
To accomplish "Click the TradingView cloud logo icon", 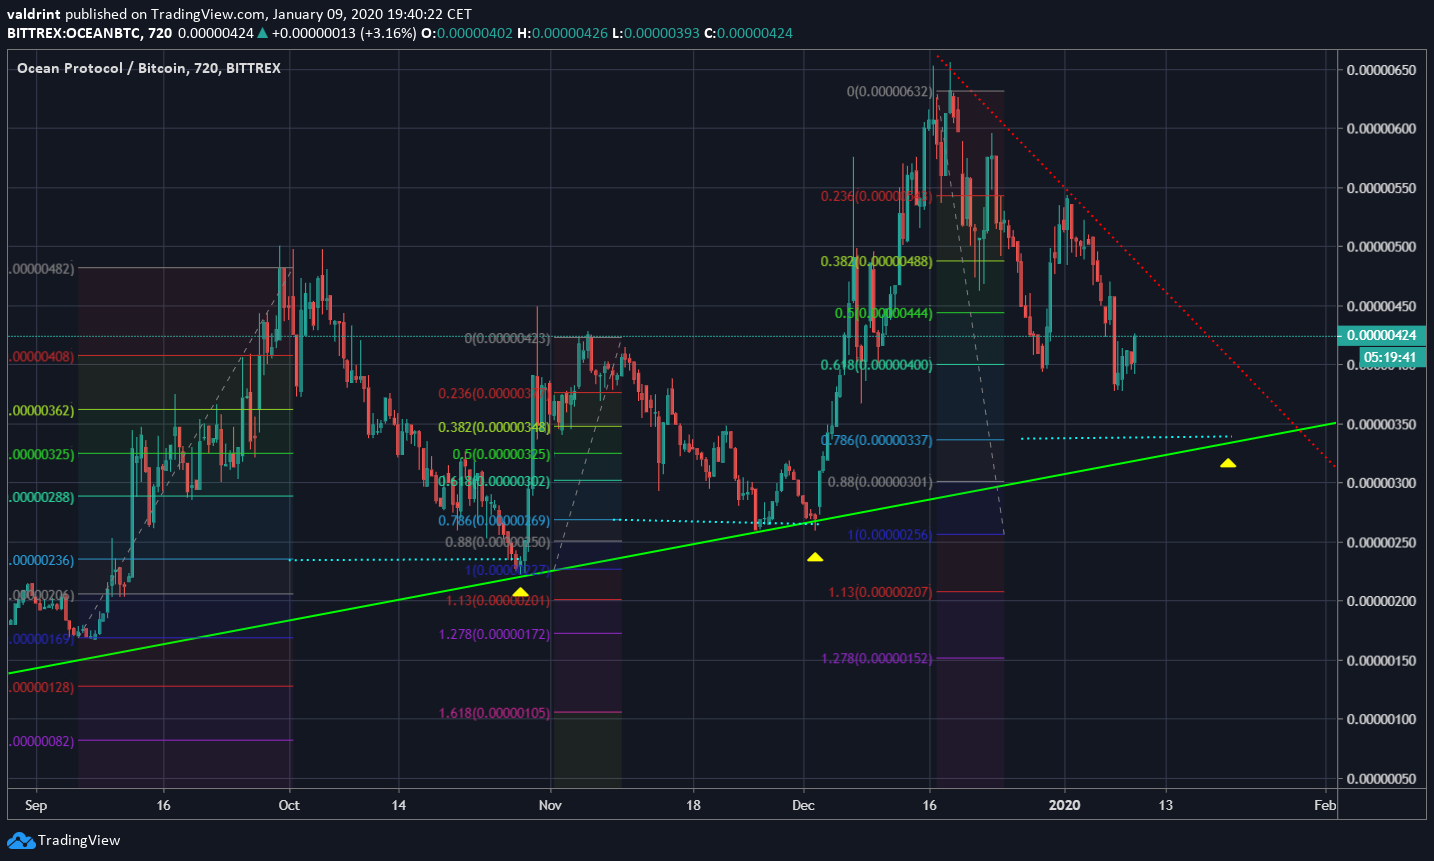I will pyautogui.click(x=20, y=840).
